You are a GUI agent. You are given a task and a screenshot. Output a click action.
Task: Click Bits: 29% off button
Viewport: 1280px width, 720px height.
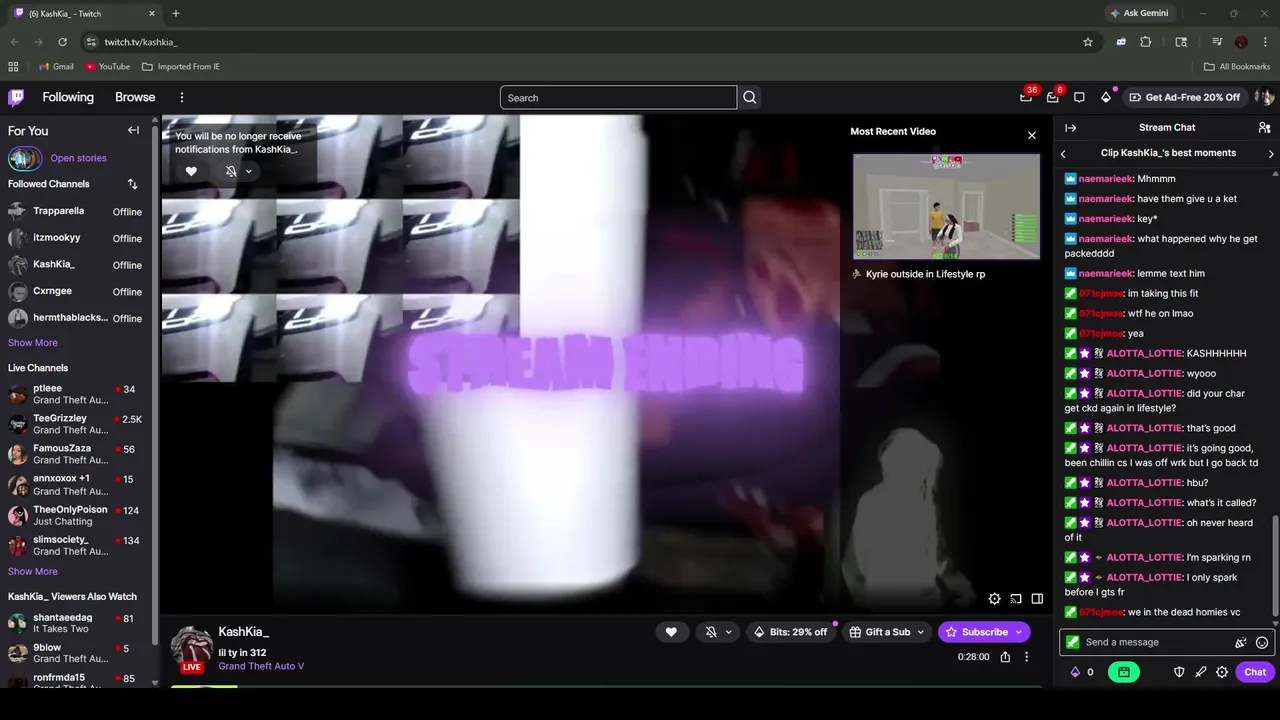(790, 632)
